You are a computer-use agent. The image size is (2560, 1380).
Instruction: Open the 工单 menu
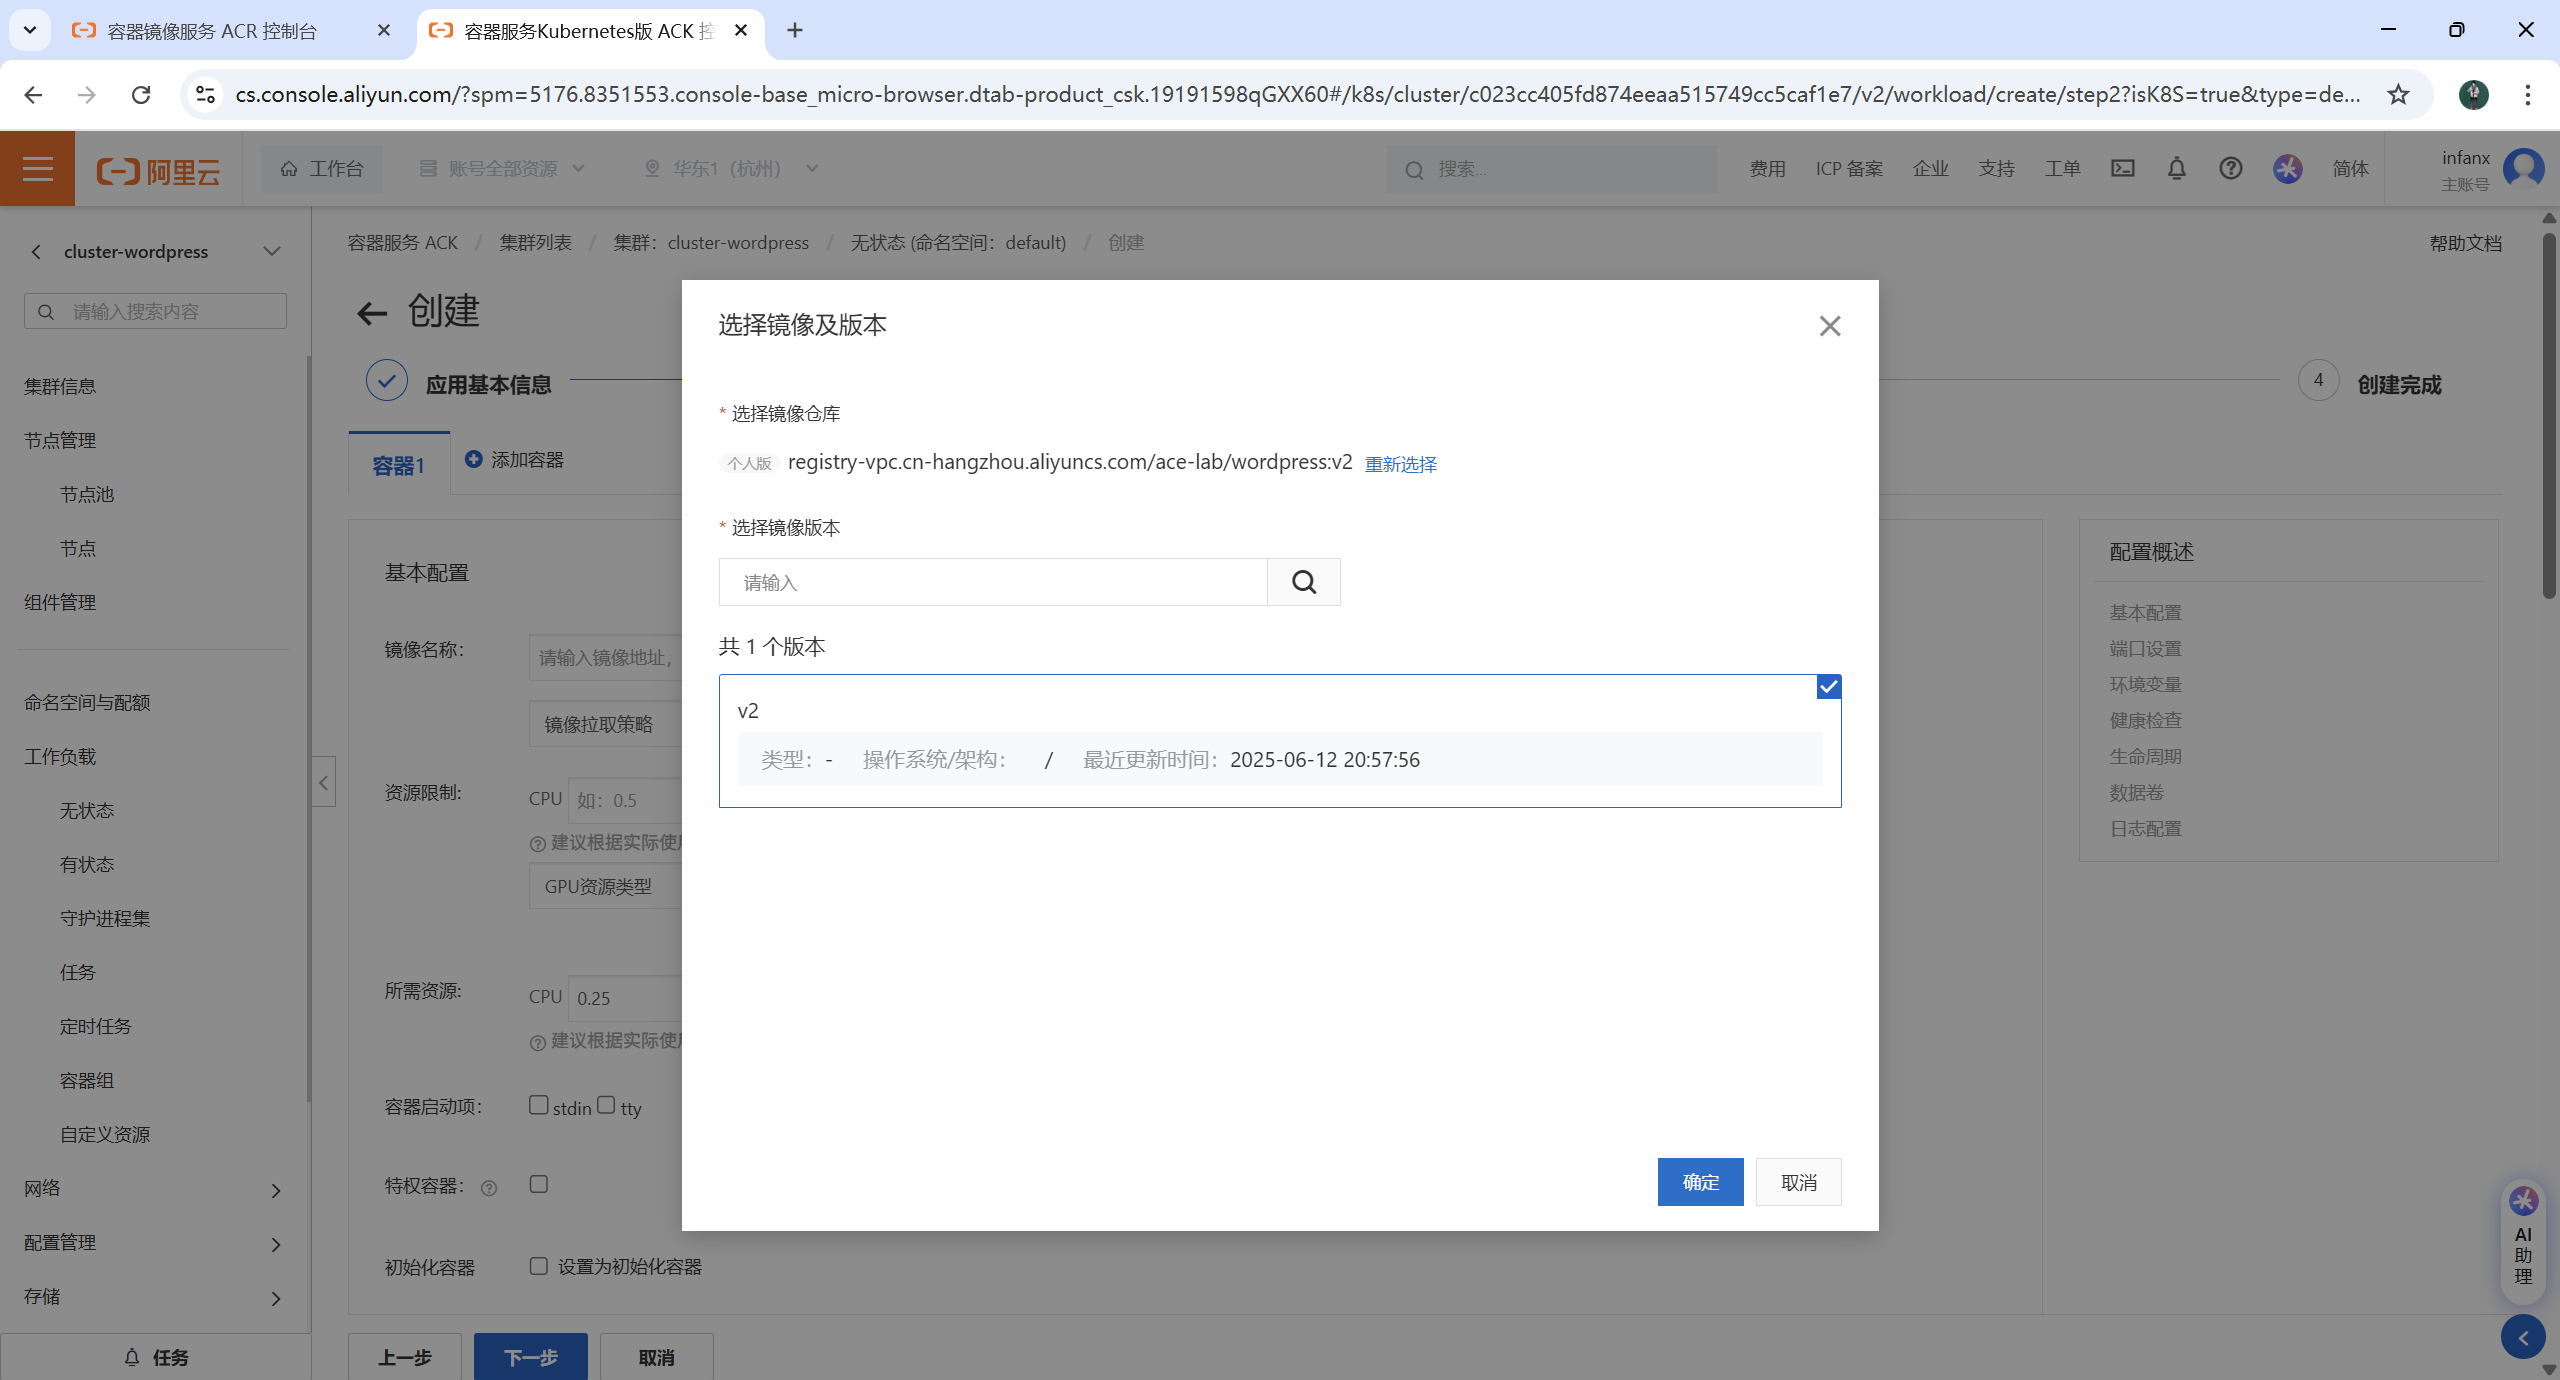(2062, 169)
